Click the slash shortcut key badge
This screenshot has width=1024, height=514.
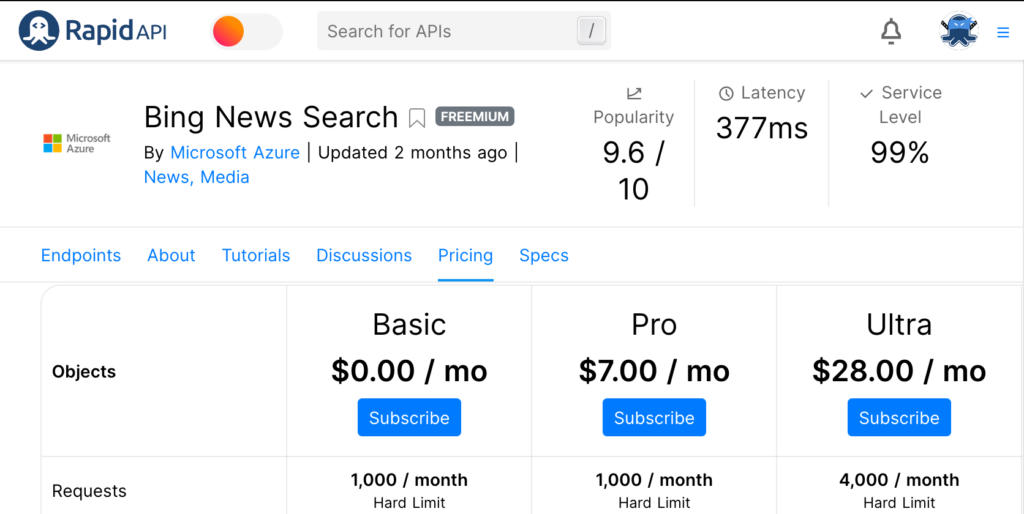(x=591, y=31)
